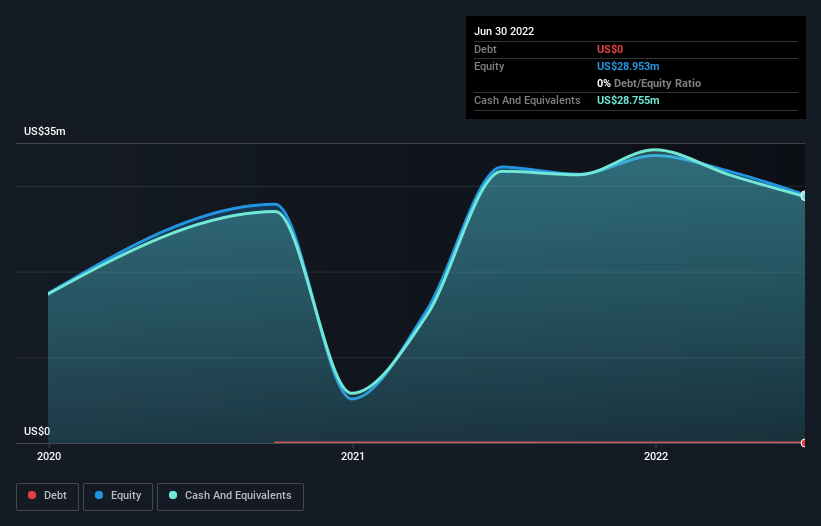Viewport: 821px width, 526px height.
Task: Click the US$35m y-axis label
Action: 45,131
